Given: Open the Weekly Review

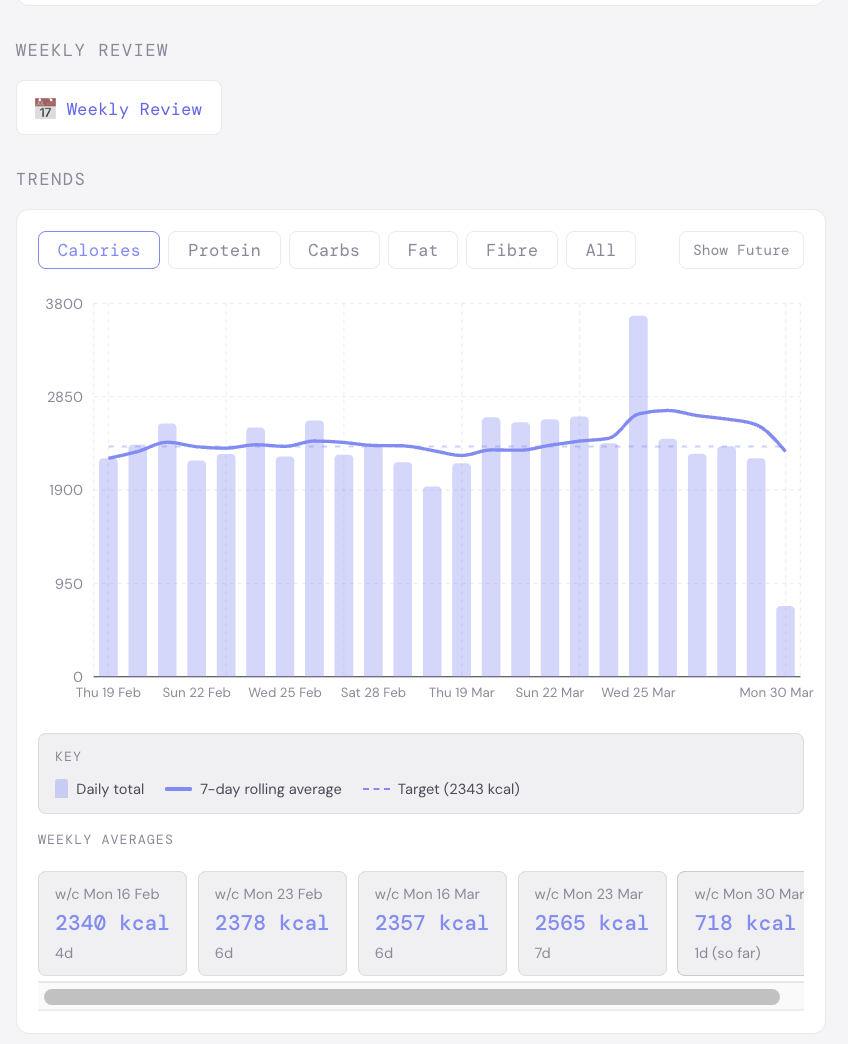Looking at the screenshot, I should (x=134, y=109).
